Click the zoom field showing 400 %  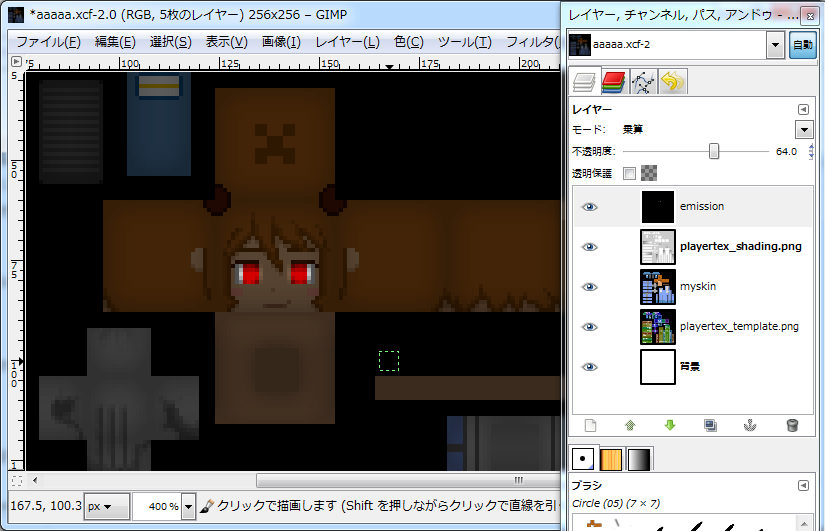point(157,507)
